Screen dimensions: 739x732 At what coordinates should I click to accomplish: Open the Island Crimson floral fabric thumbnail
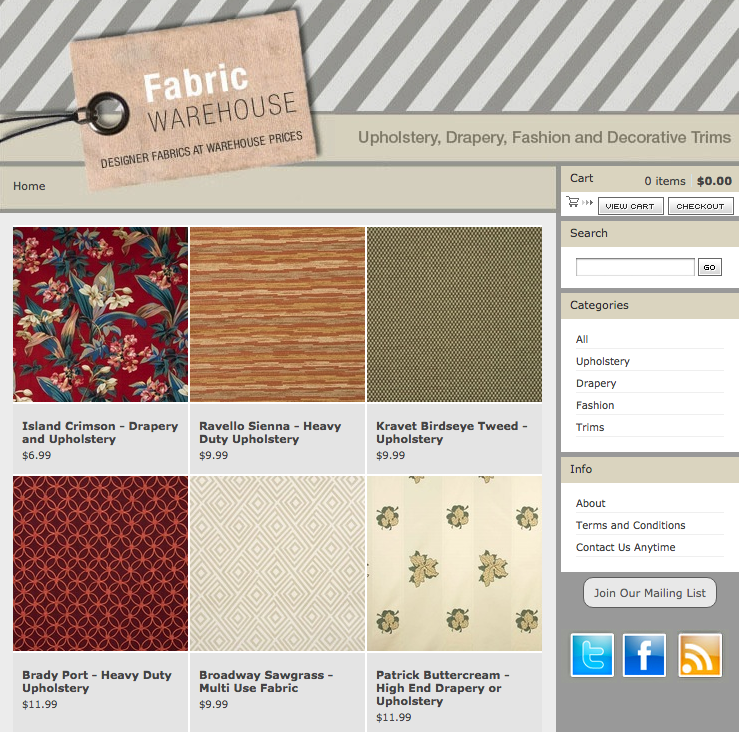click(x=100, y=314)
